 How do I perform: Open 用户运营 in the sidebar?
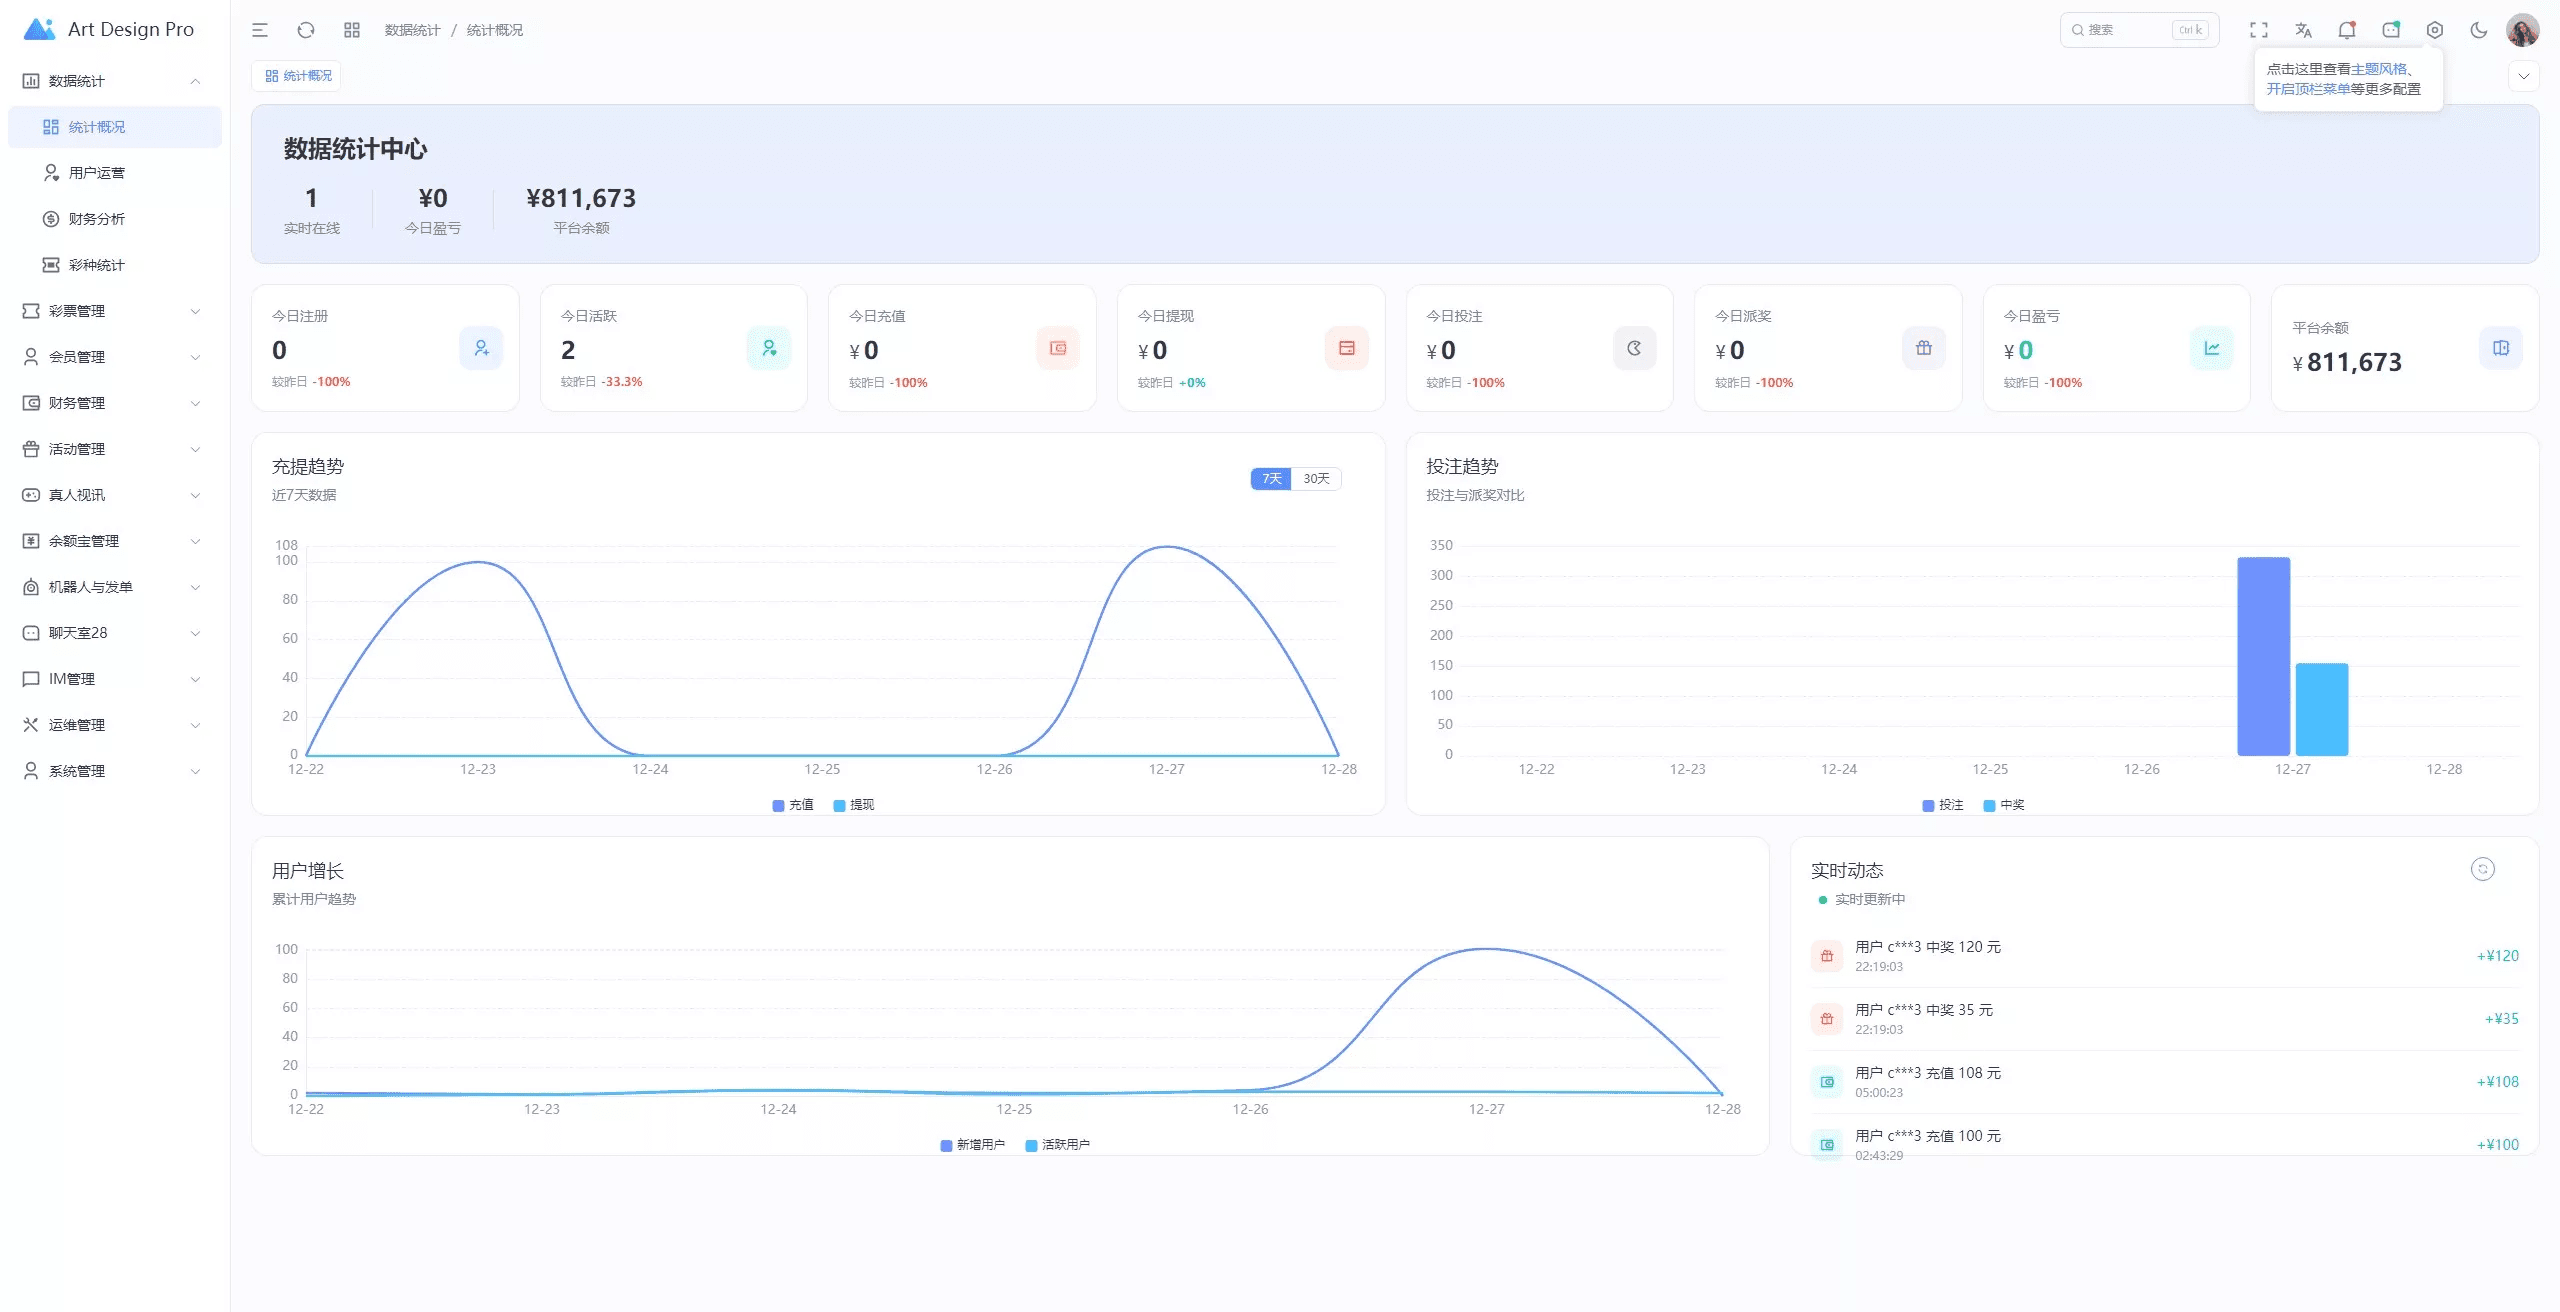click(97, 173)
